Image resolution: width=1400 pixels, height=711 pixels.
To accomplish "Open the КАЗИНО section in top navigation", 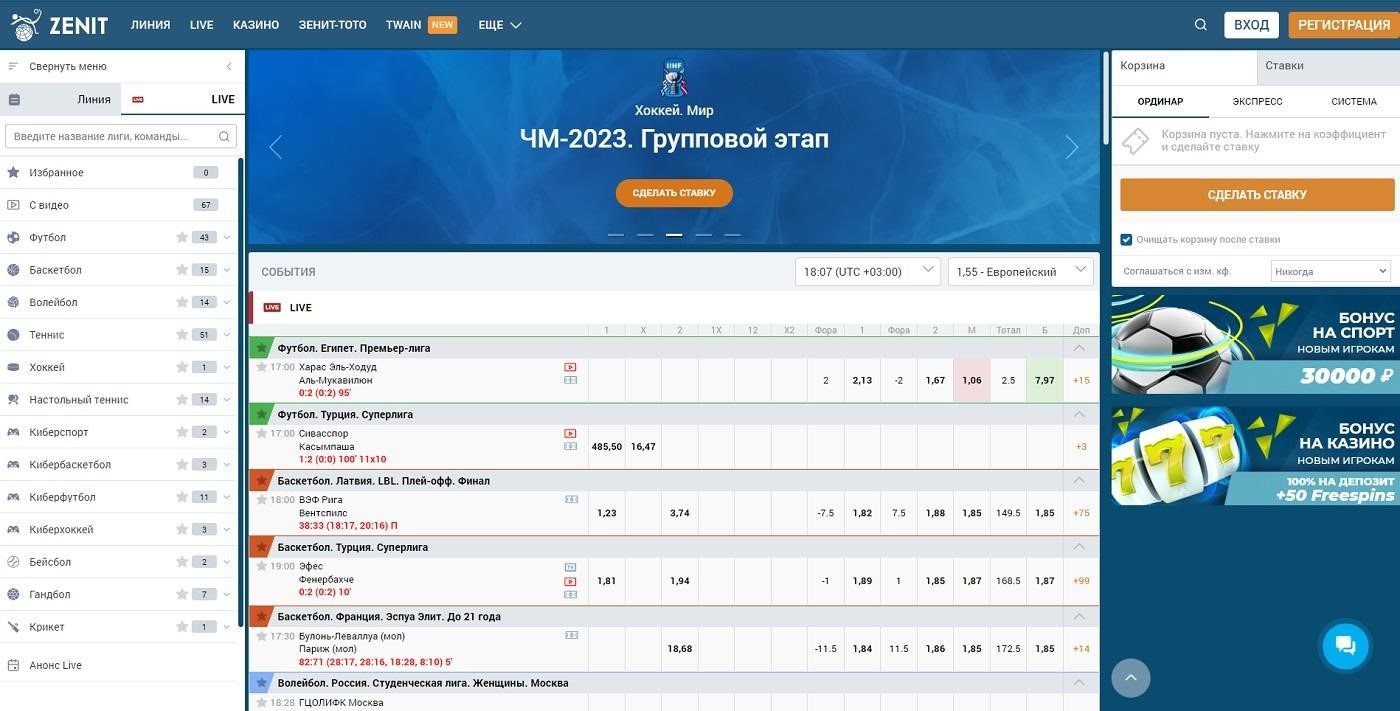I will 256,25.
